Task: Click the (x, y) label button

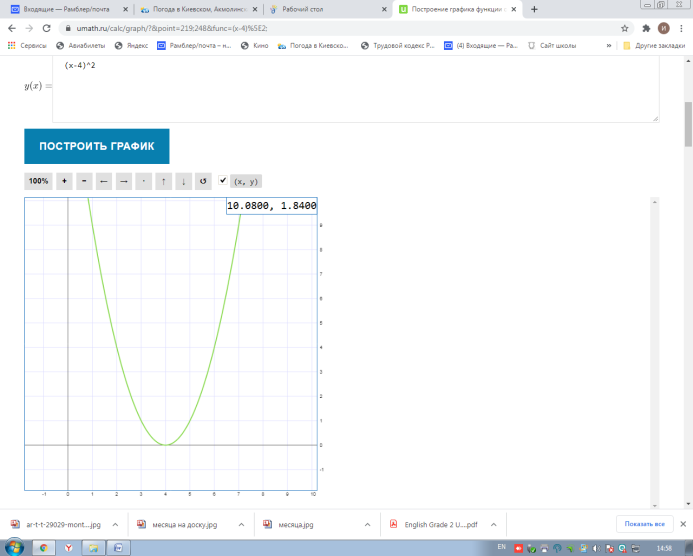Action: pos(246,181)
